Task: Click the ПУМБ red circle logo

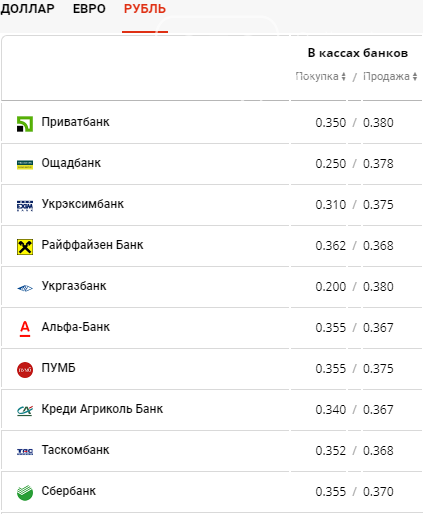Action: point(25,370)
